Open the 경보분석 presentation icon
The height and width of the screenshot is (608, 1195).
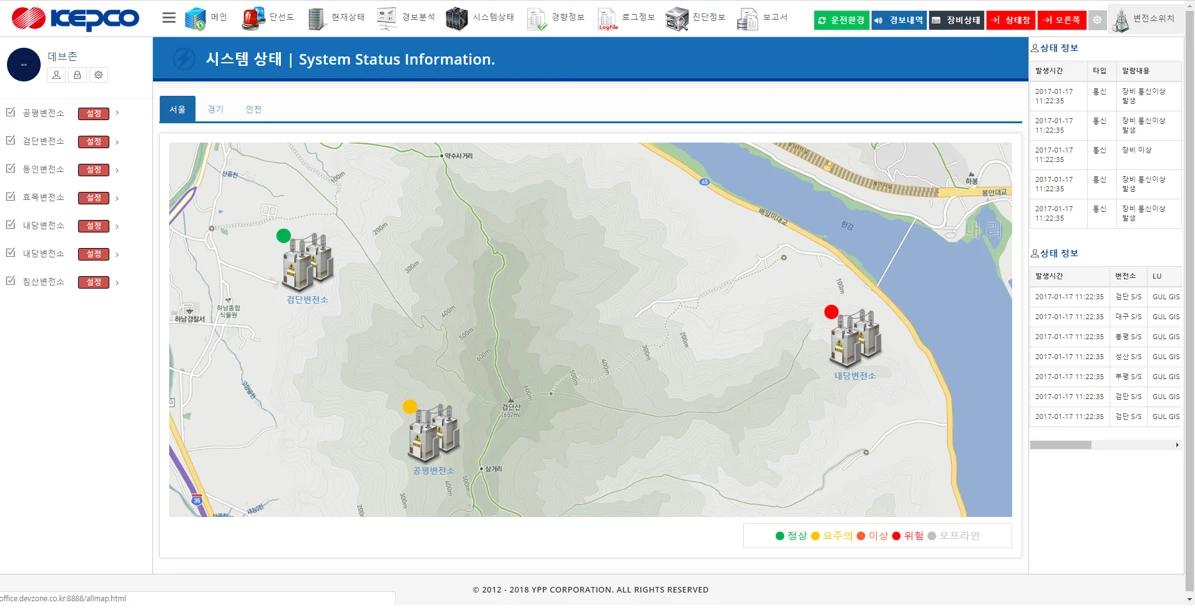click(x=387, y=18)
